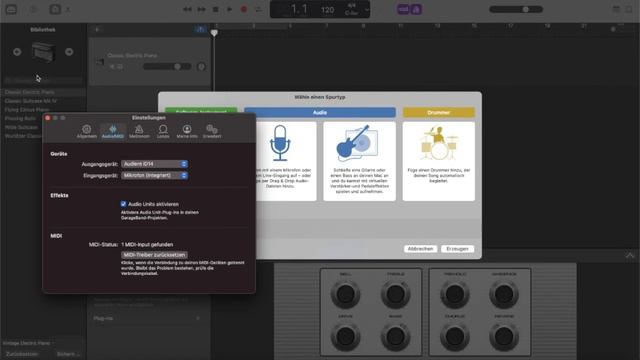Image resolution: width=640 pixels, height=360 pixels.
Task: Close the Einstellungen window with red button
Action: (48, 118)
